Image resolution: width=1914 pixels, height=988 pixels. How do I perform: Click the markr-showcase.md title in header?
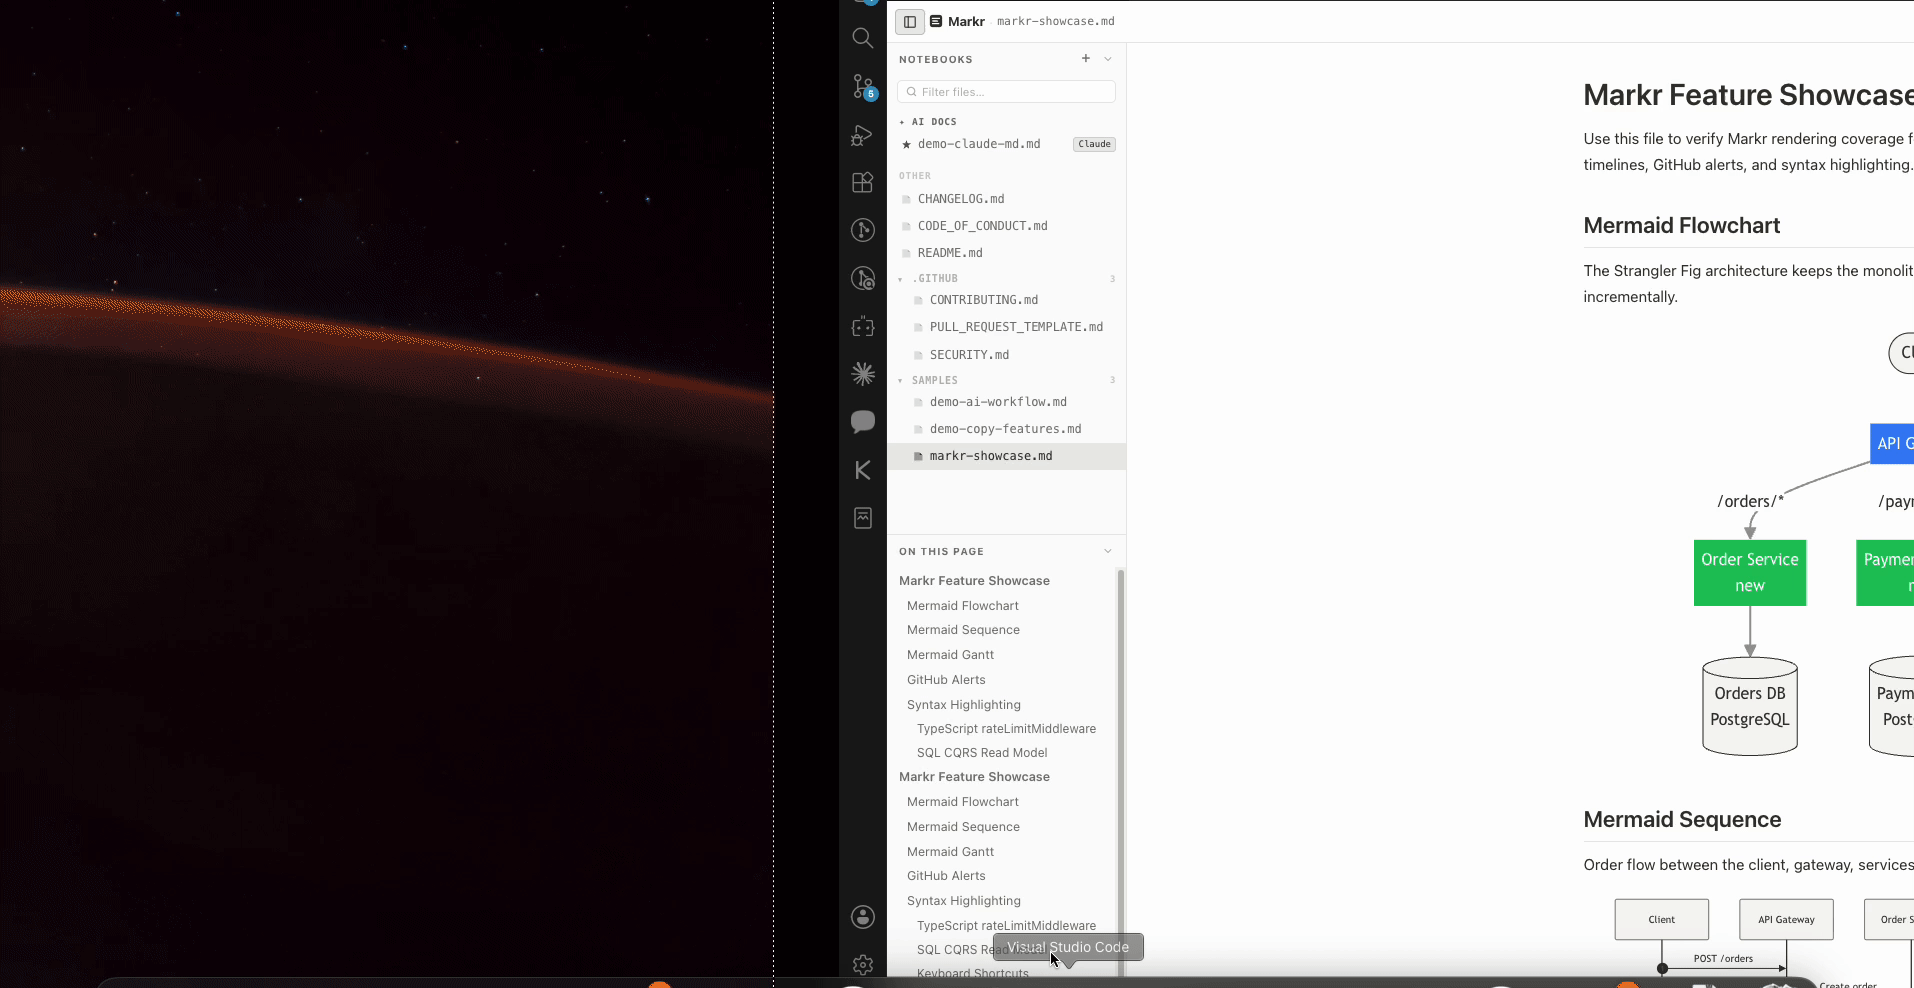pos(1055,21)
